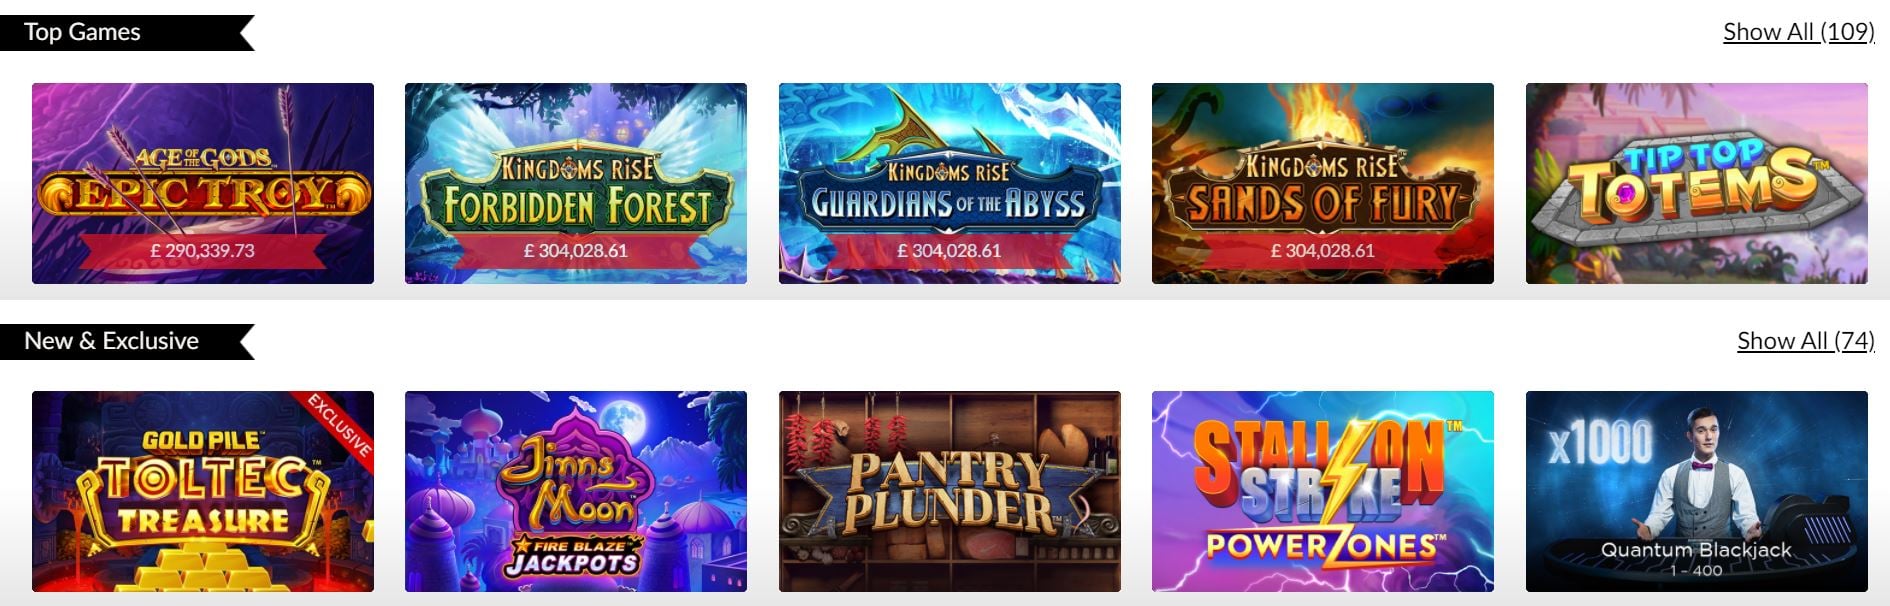The height and width of the screenshot is (606, 1890).
Task: Open Tip Top Totems game
Action: (1697, 183)
